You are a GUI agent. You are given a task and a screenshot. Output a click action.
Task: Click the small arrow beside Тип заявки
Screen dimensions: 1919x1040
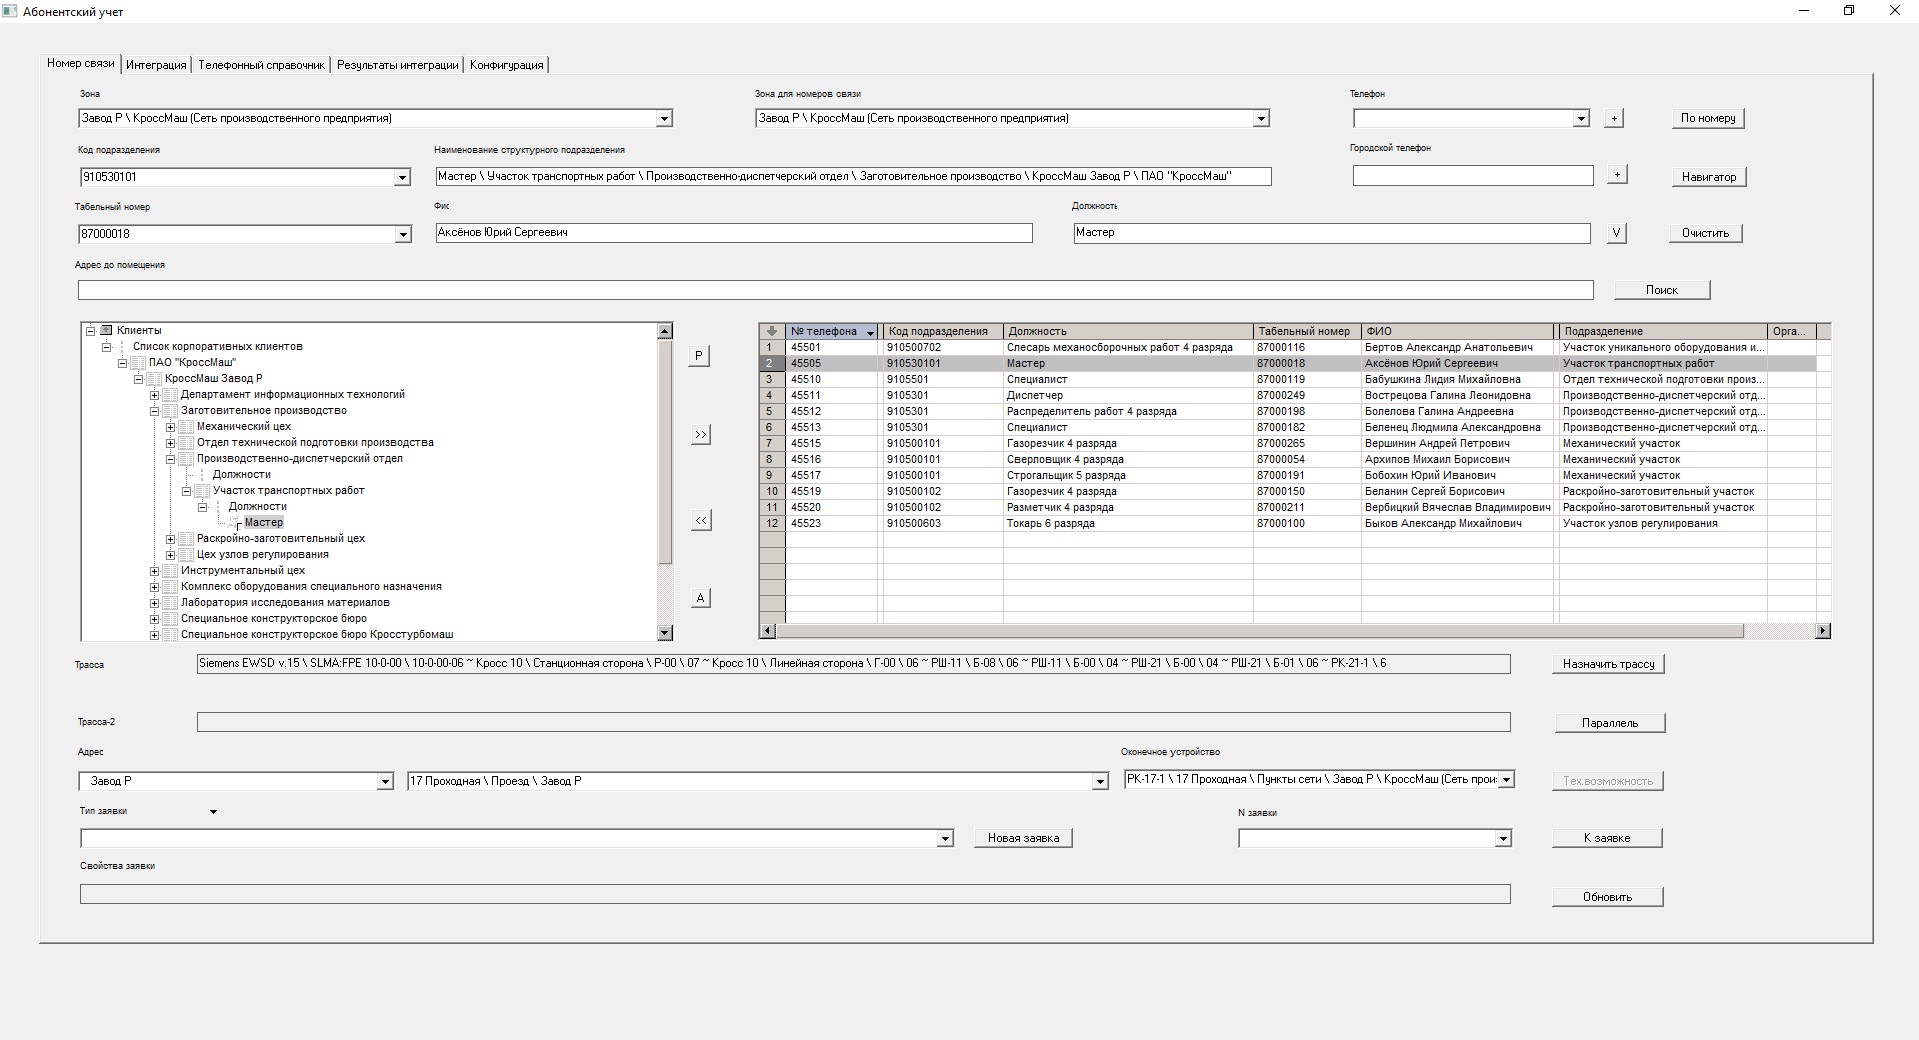point(213,812)
